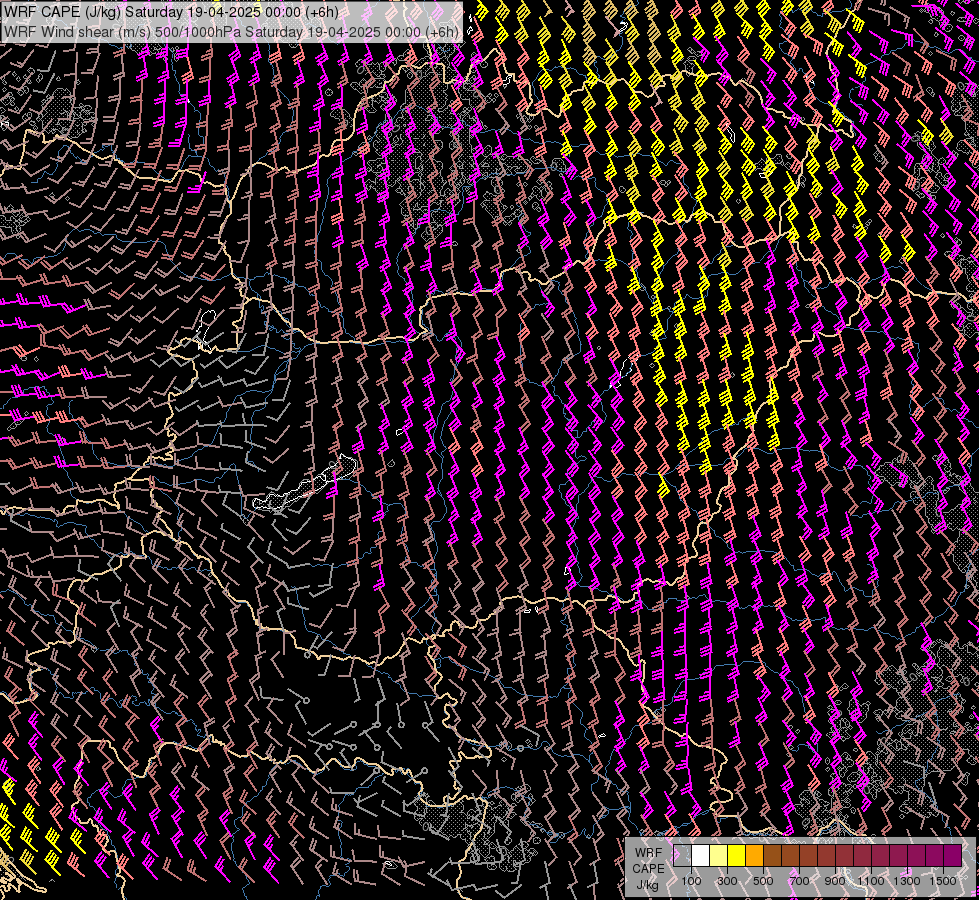
Task: Click the orange CAPE legend swatch
Action: tap(754, 856)
